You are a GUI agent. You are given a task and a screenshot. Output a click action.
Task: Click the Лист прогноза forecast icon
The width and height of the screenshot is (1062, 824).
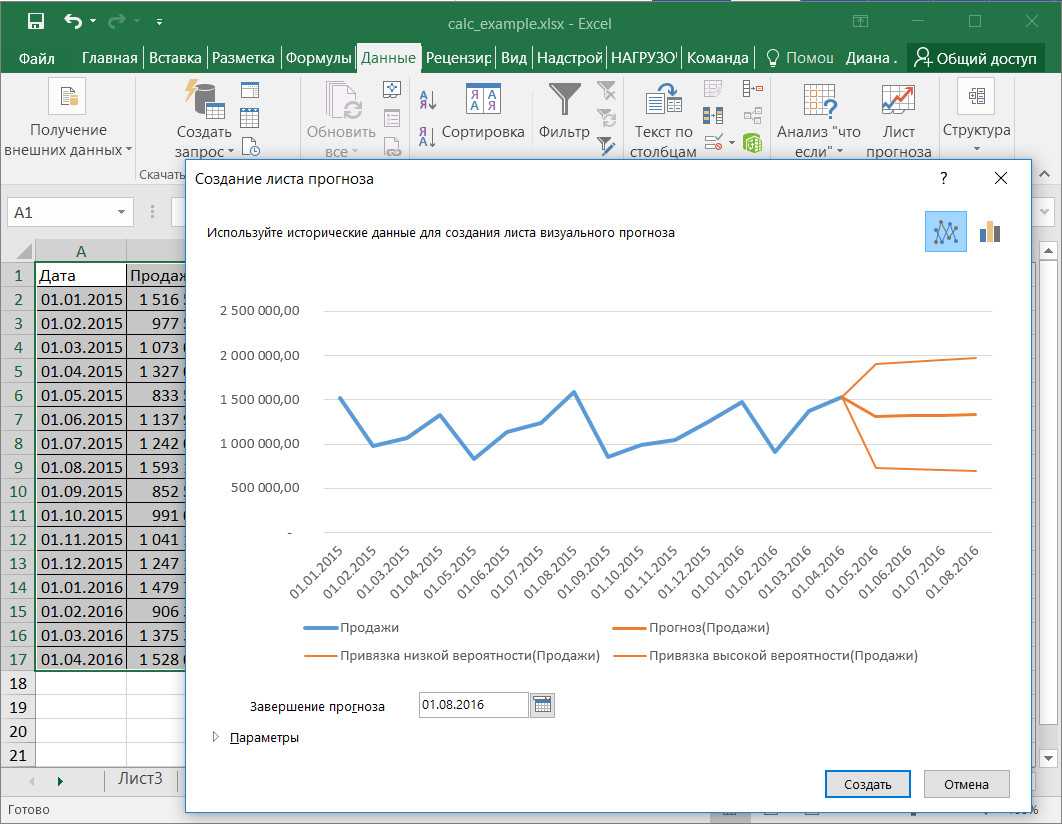tap(898, 100)
